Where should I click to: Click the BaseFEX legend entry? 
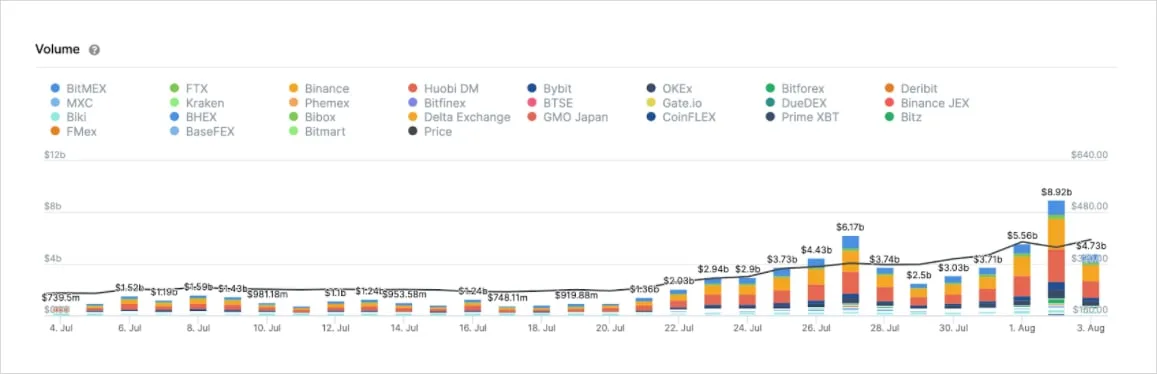click(202, 131)
